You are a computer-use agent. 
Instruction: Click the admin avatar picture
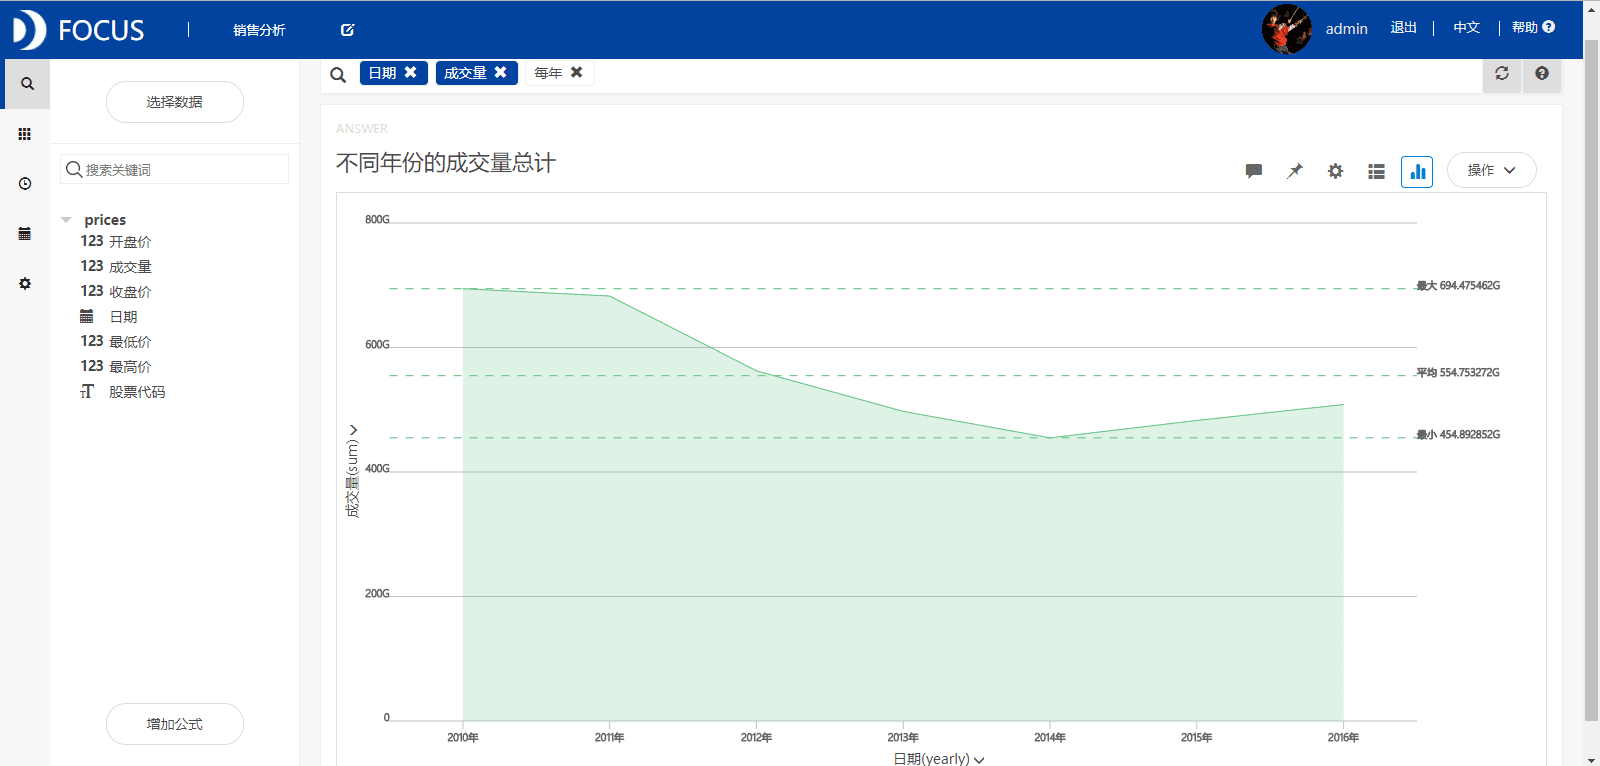[x=1286, y=29]
